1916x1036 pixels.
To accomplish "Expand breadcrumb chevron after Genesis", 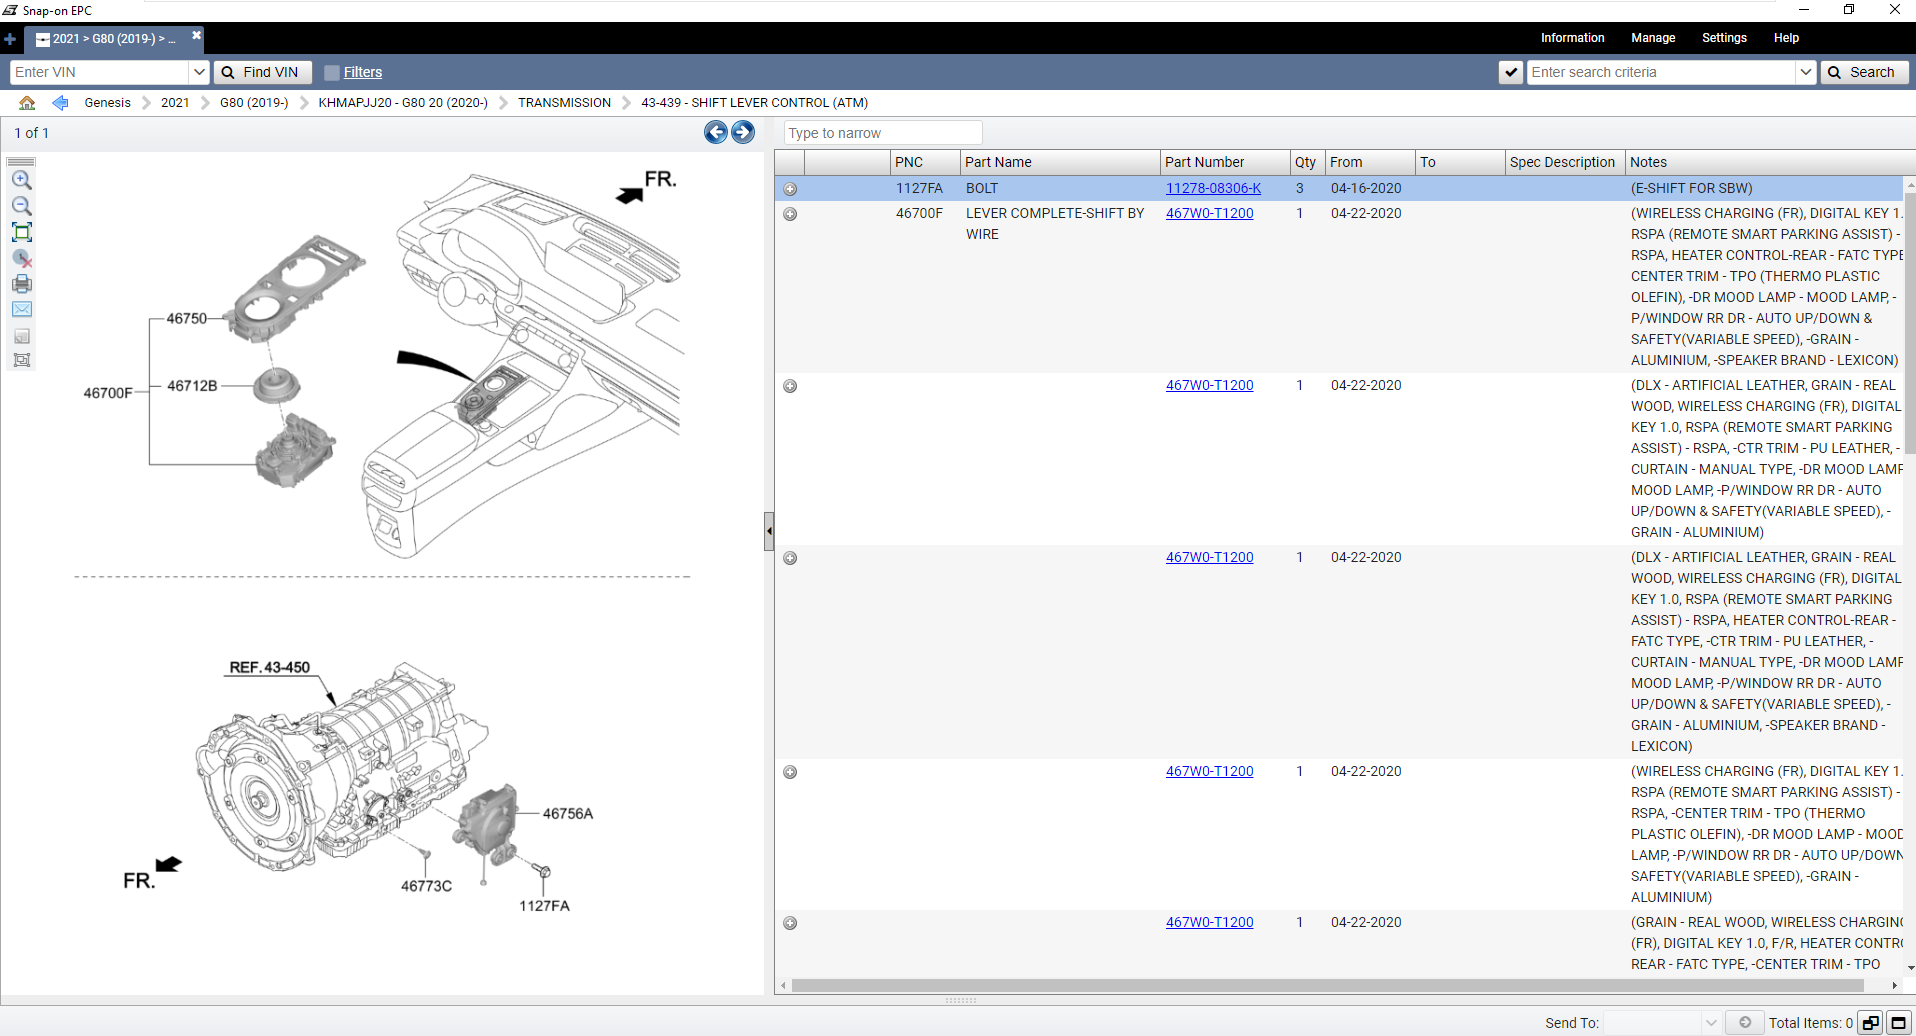I will tap(146, 103).
